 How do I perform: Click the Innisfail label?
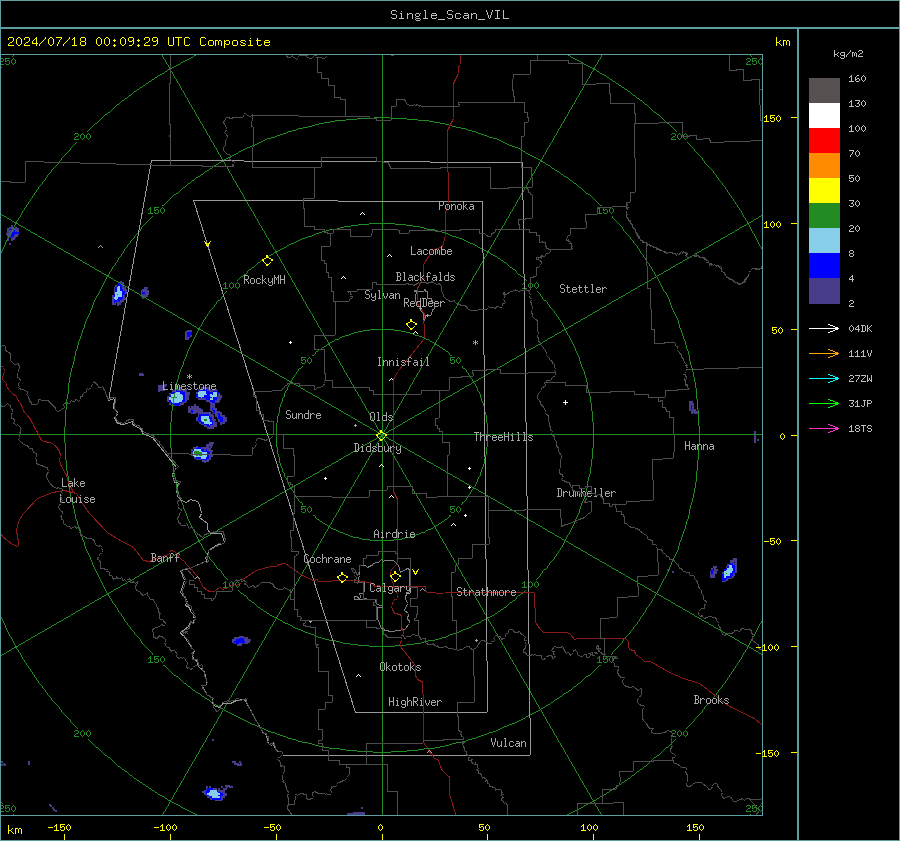click(403, 362)
